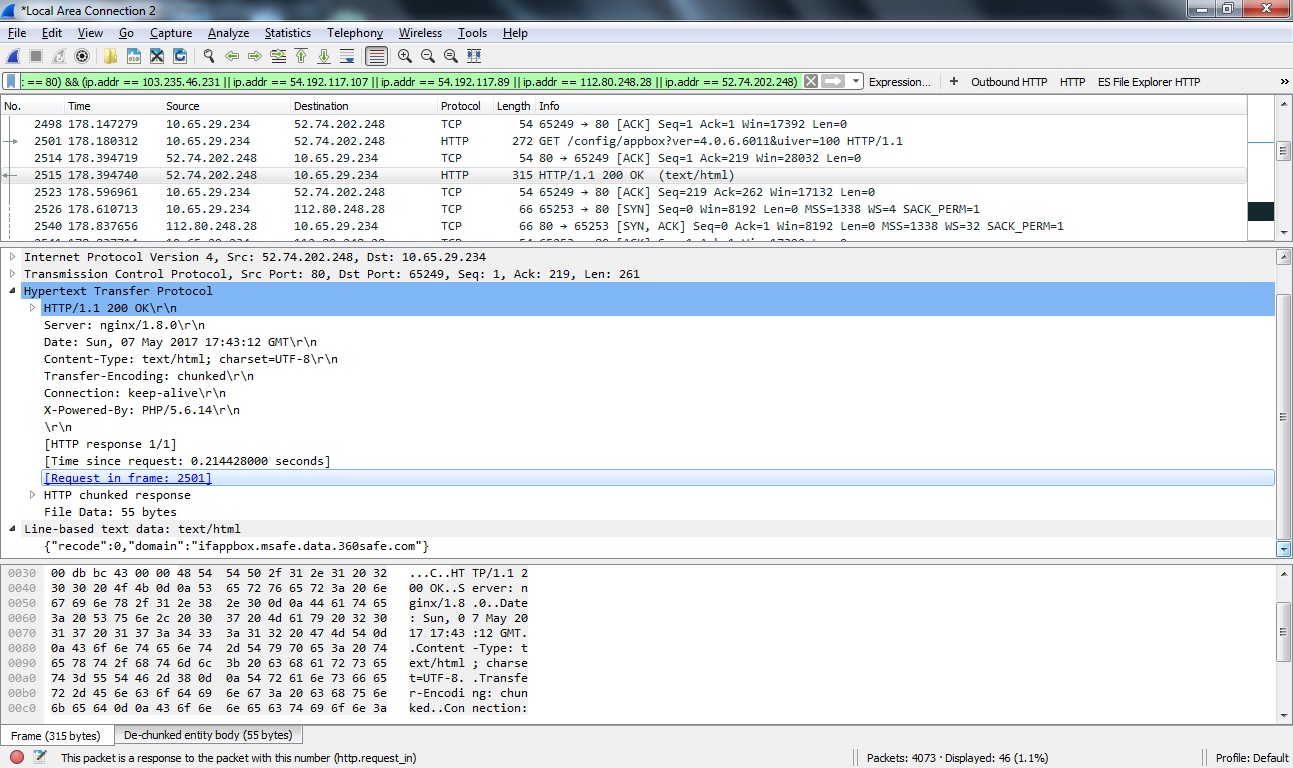The image size is (1293, 768).
Task: Open expert information red circle icon
Action: point(17,758)
